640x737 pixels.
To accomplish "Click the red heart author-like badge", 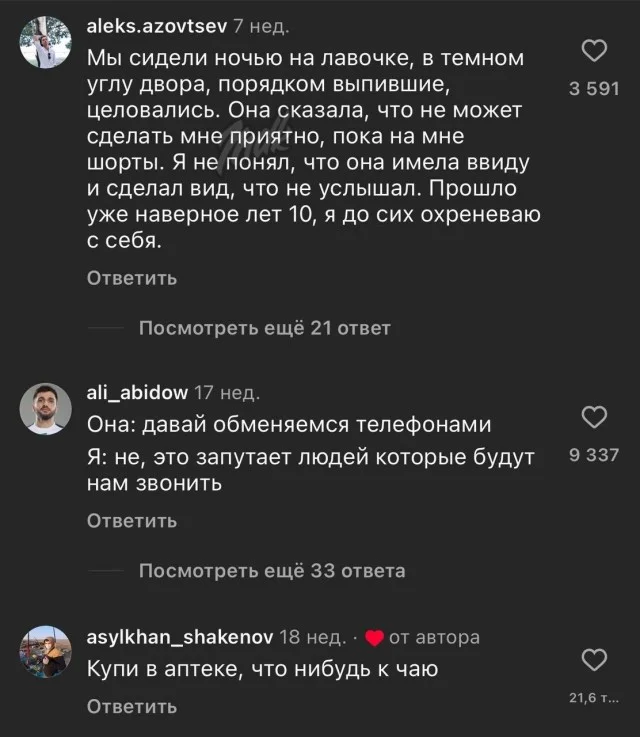I will pos(374,638).
